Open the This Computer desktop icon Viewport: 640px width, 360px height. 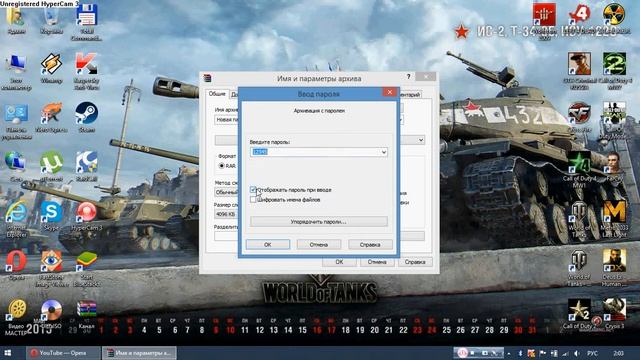tap(16, 71)
